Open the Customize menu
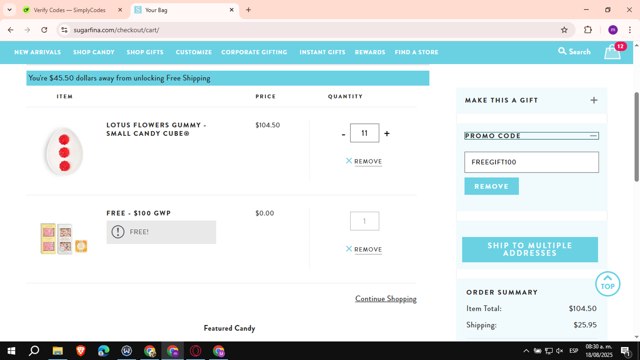 click(x=194, y=52)
